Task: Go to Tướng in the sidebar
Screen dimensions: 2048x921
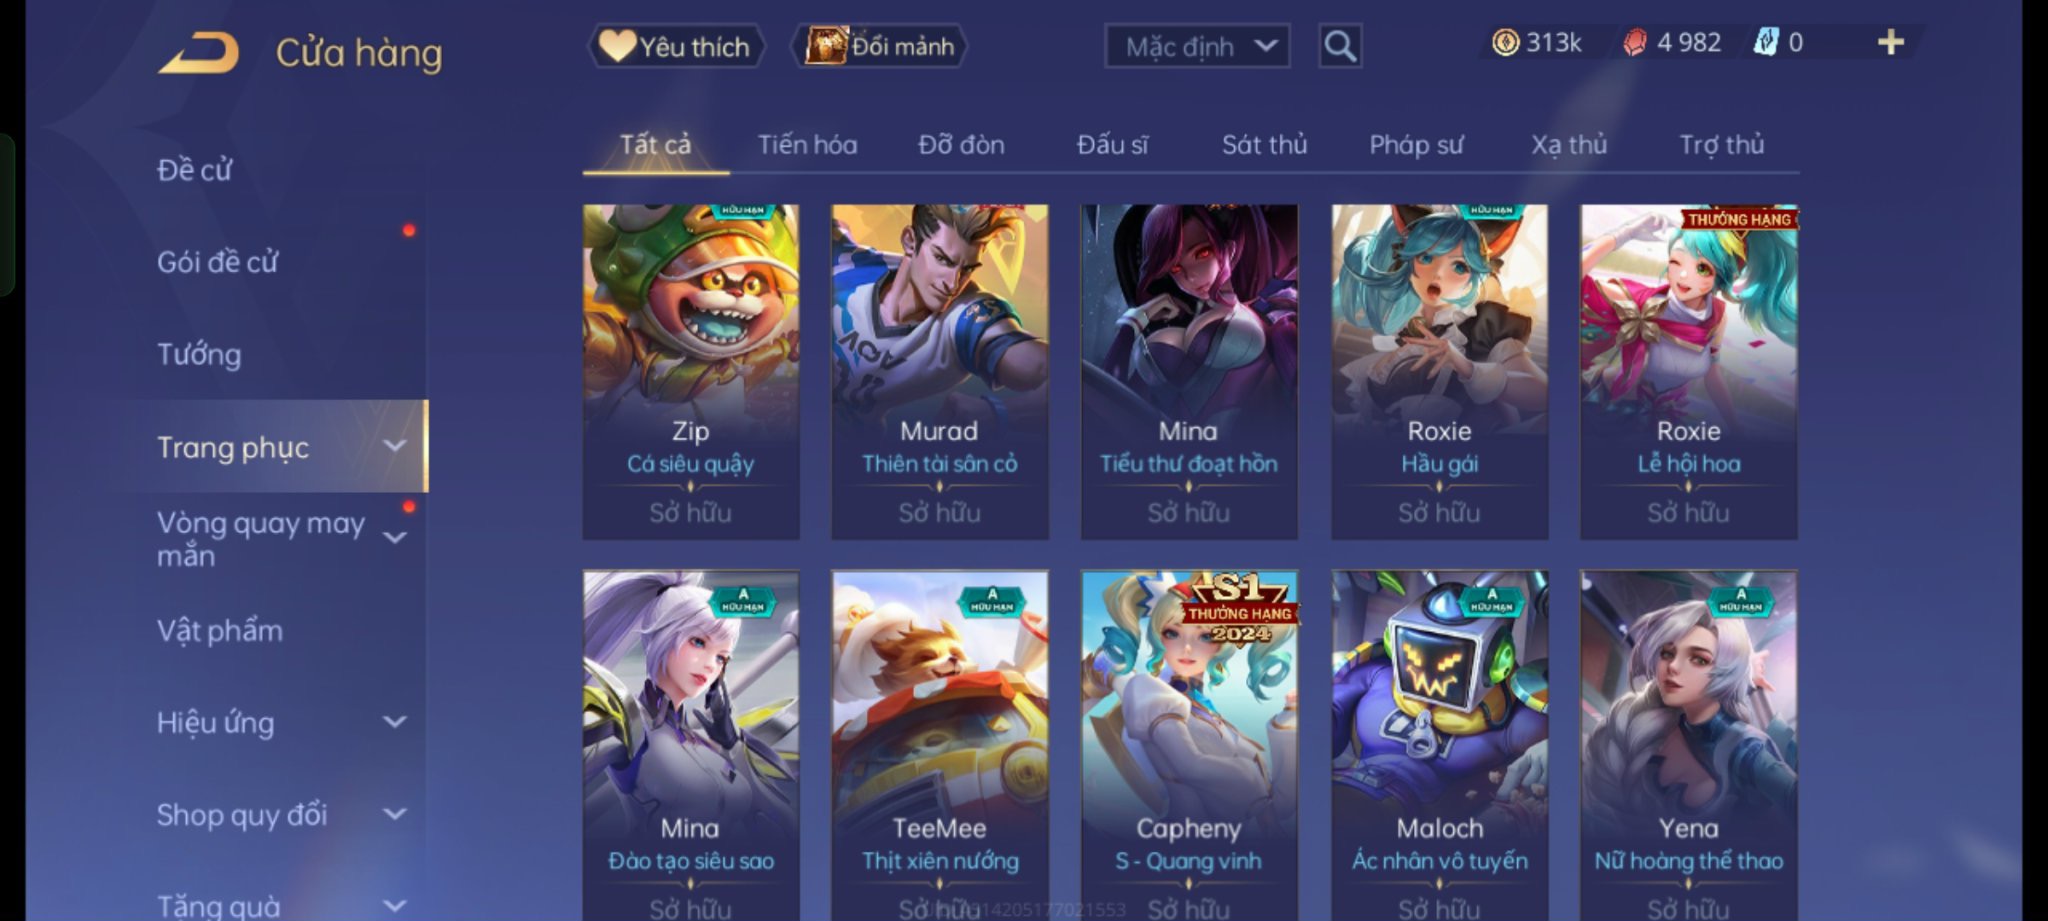Action: (199, 354)
